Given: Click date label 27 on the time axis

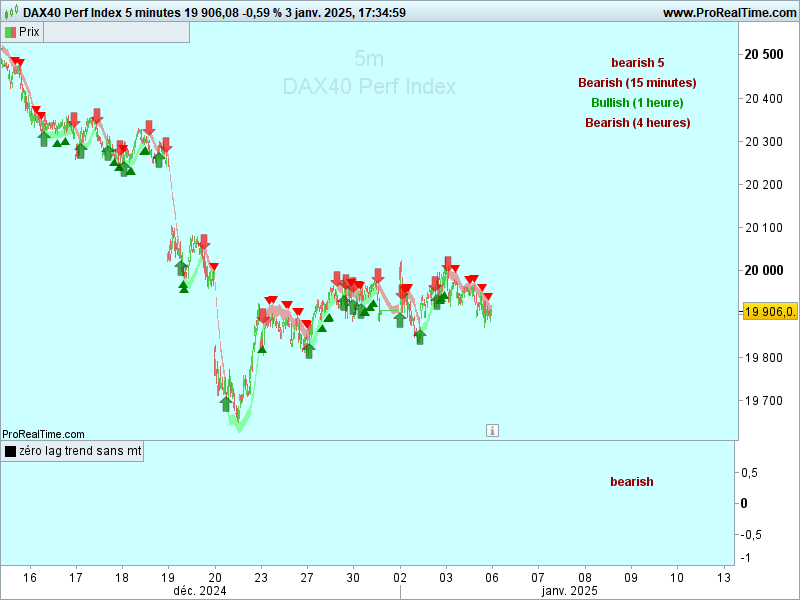Looking at the screenshot, I should pos(307,578).
